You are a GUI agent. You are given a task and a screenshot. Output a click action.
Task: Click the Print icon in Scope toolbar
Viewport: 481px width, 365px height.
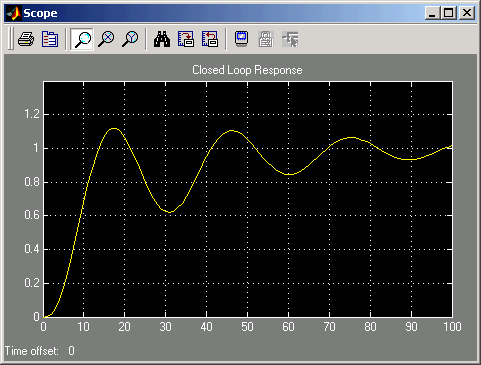coord(26,39)
